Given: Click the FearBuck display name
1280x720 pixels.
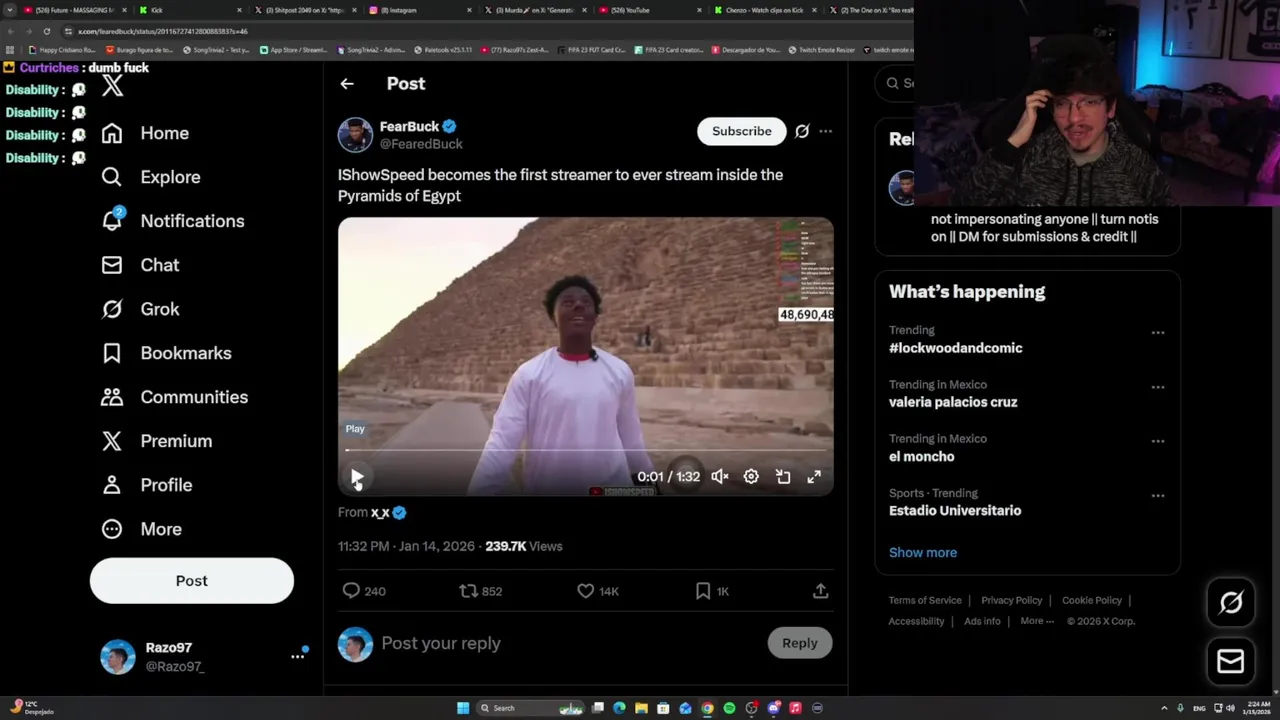Looking at the screenshot, I should click(x=409, y=126).
